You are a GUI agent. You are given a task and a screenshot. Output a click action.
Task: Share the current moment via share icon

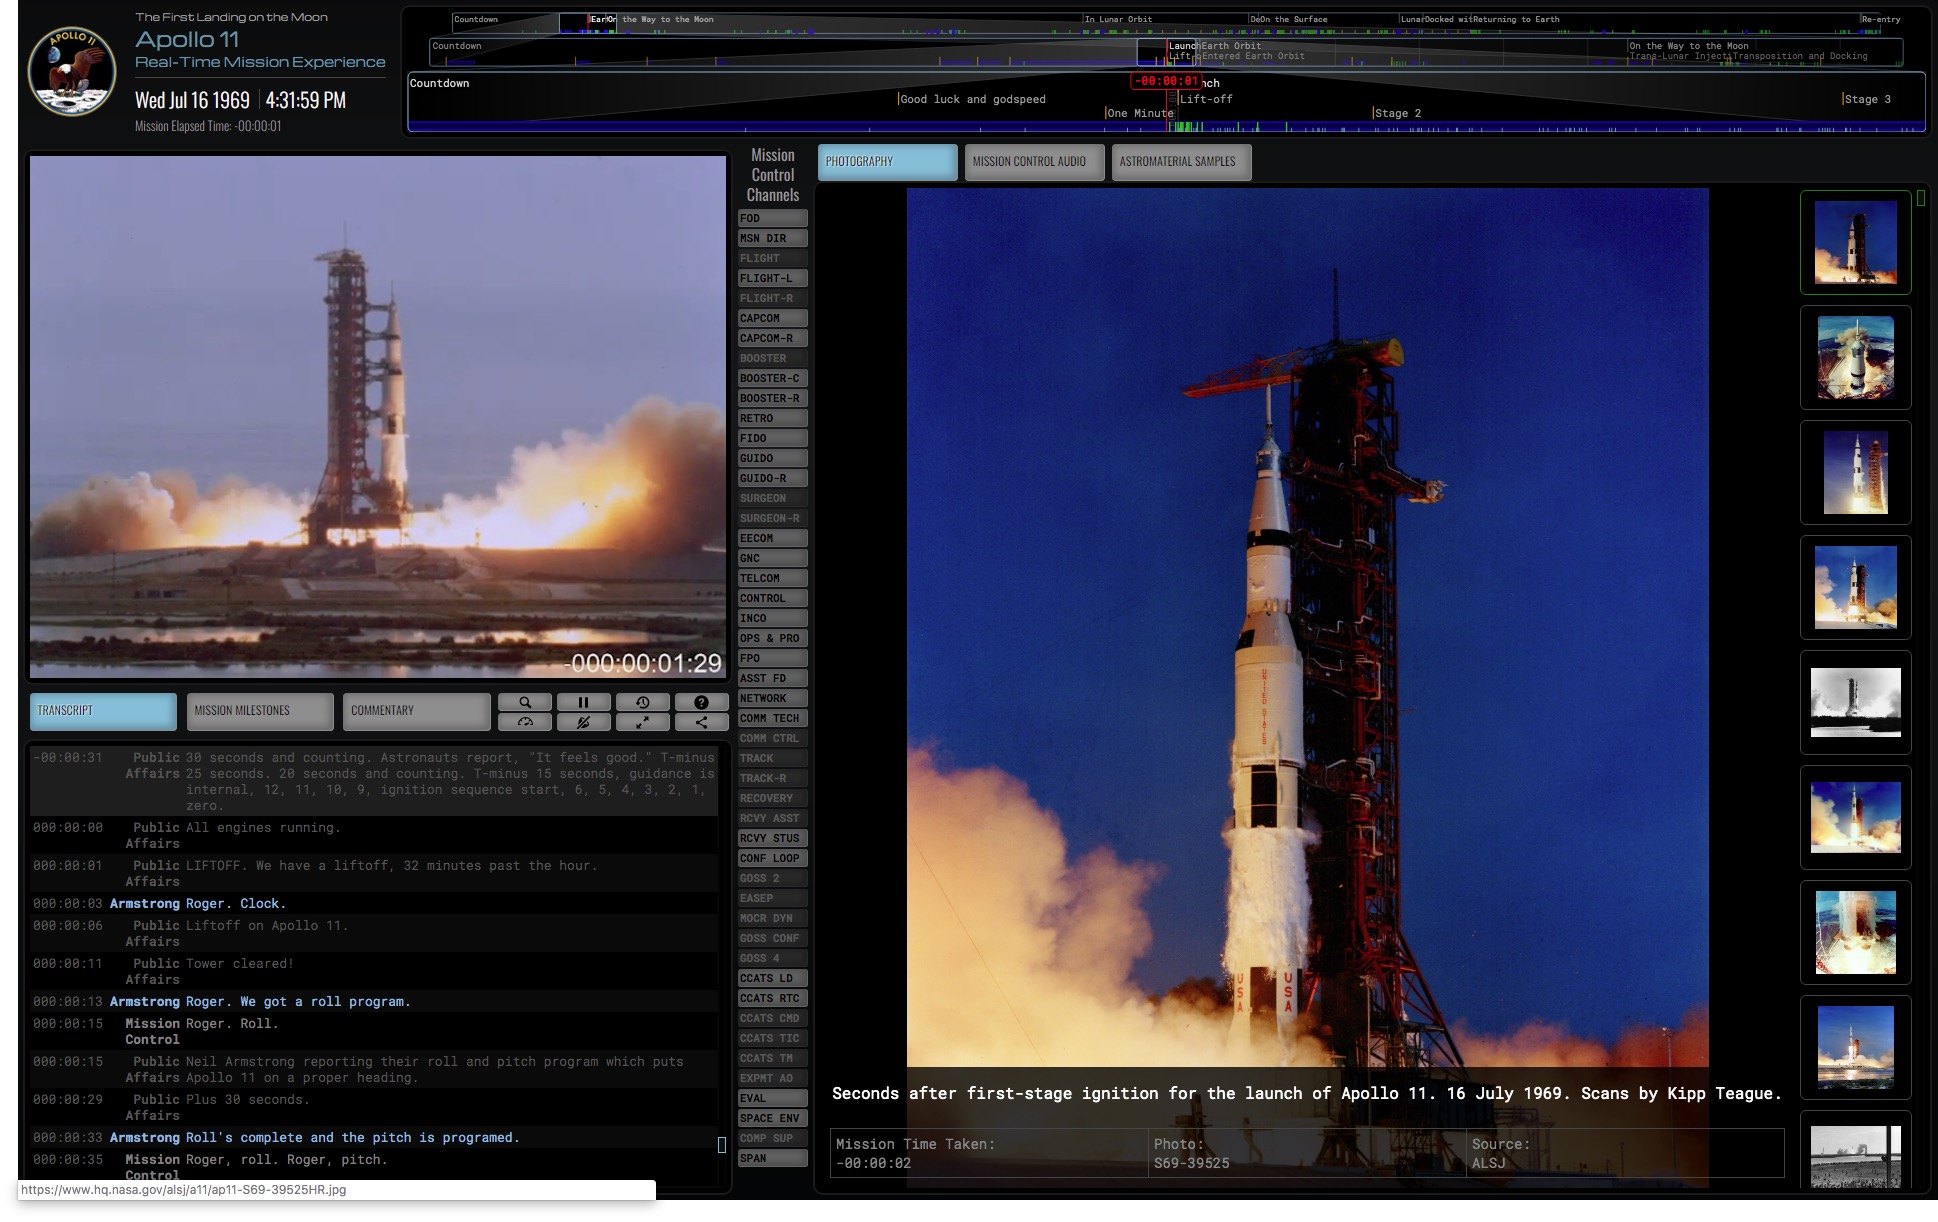[701, 721]
